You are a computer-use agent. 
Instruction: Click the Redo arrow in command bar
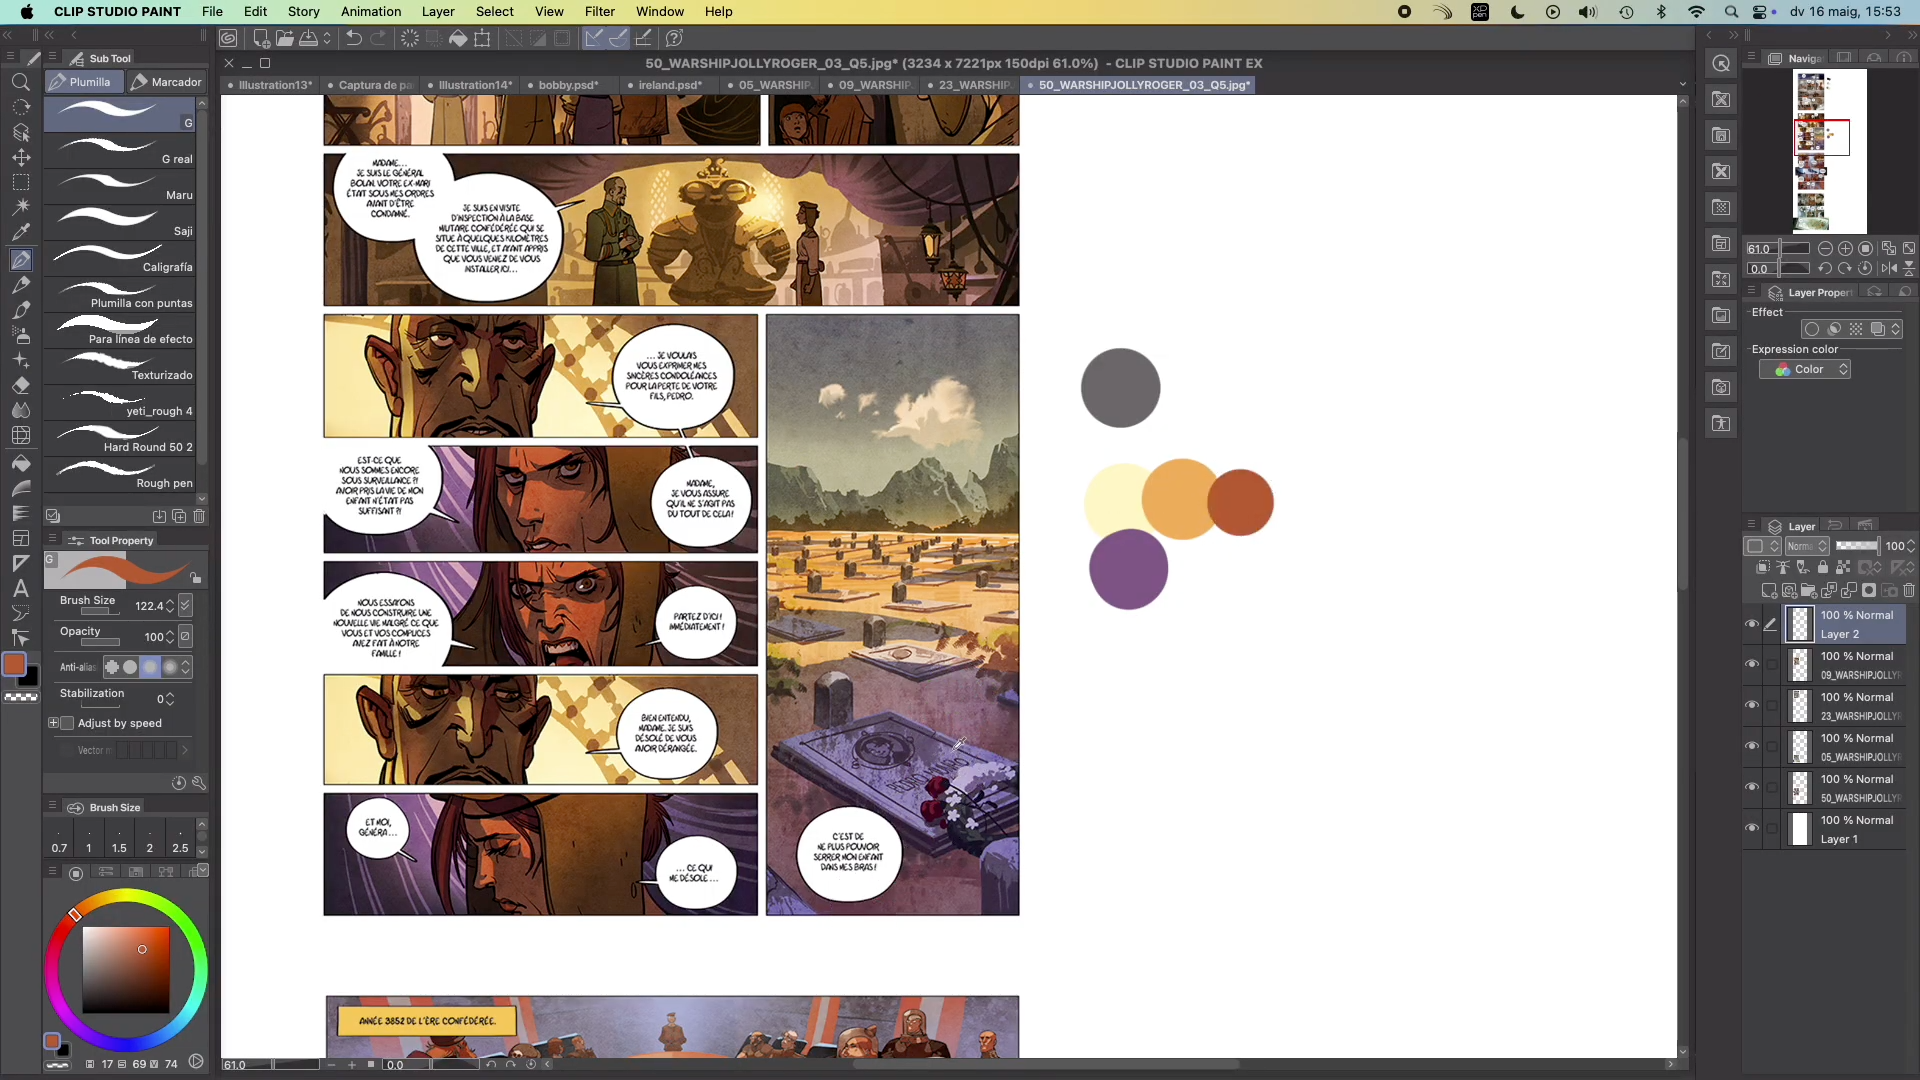[378, 38]
